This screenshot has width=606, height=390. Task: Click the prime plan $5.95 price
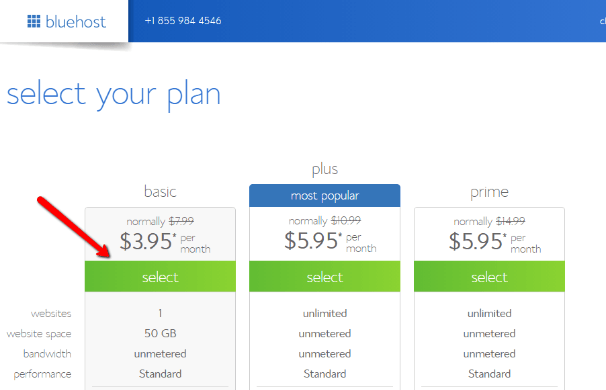pos(495,242)
